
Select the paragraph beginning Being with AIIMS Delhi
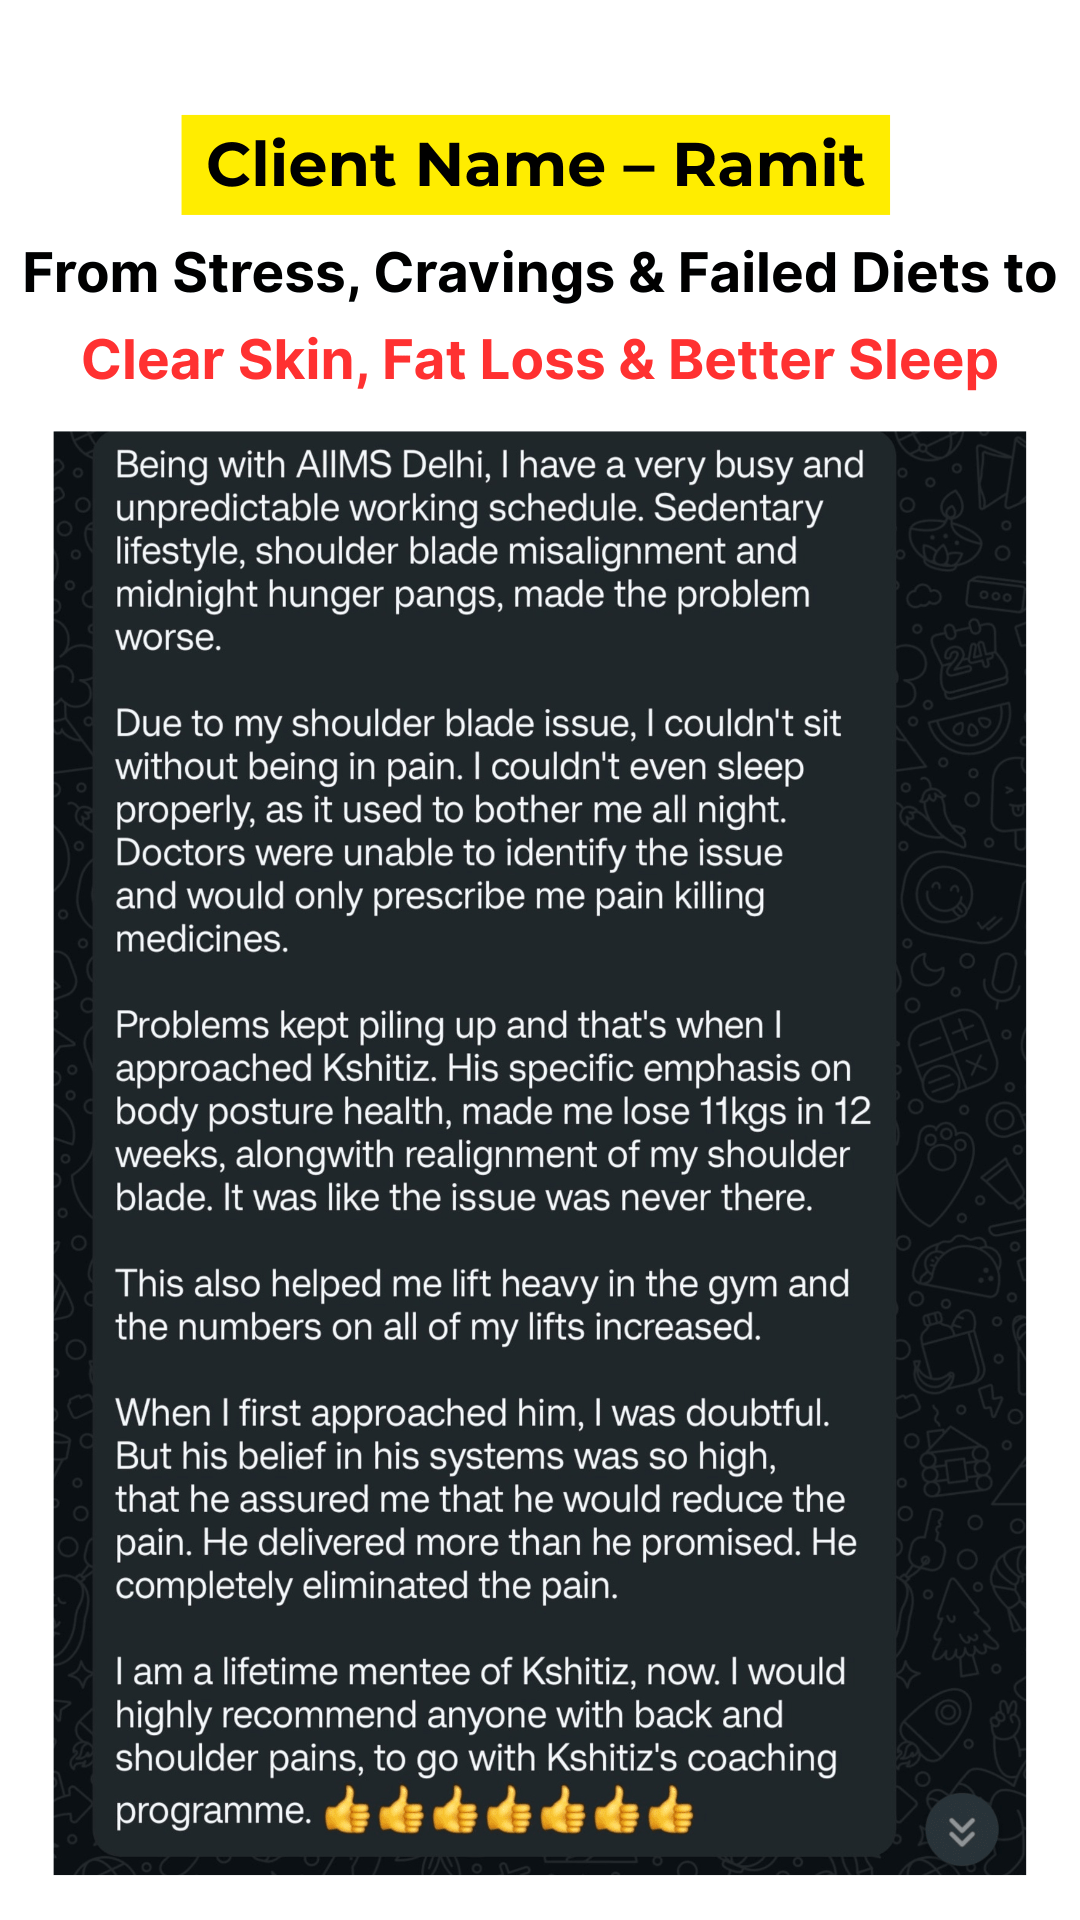(480, 550)
